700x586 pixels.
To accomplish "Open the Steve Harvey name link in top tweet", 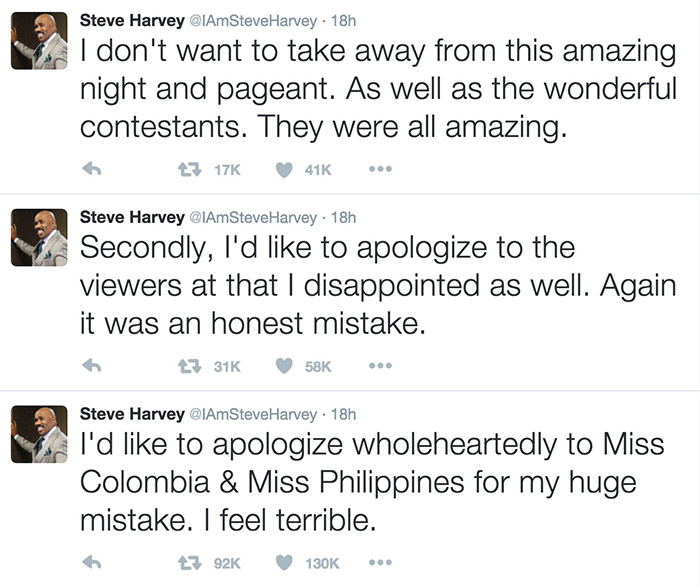I will (x=131, y=19).
